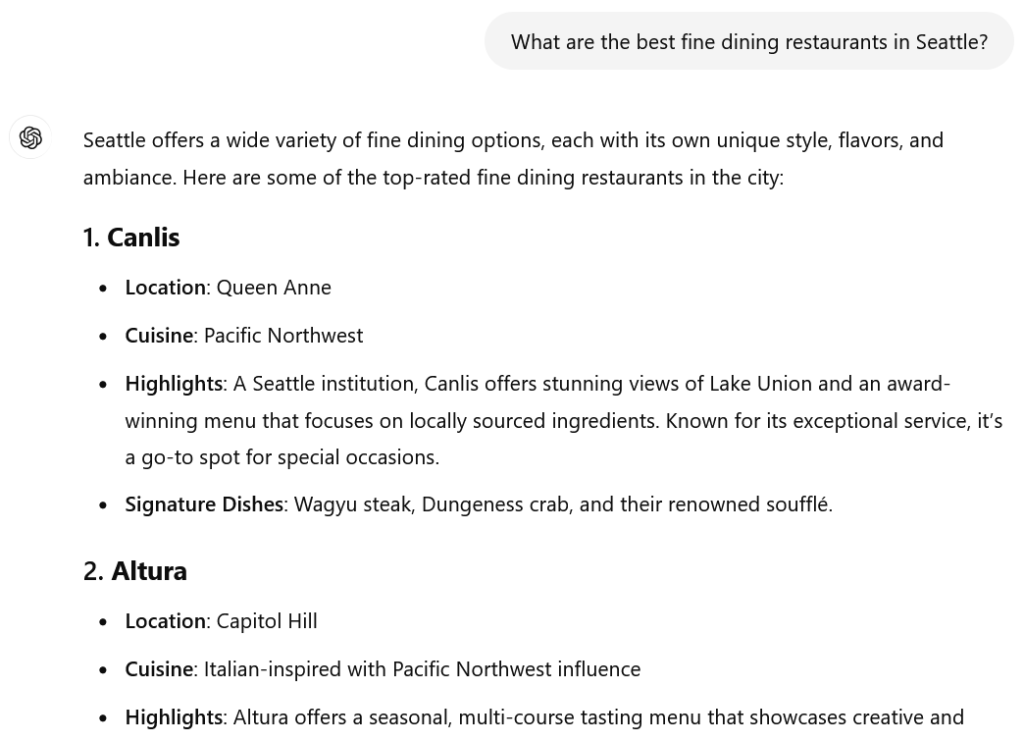Click the 'Cuisine' label under Altura

159,669
